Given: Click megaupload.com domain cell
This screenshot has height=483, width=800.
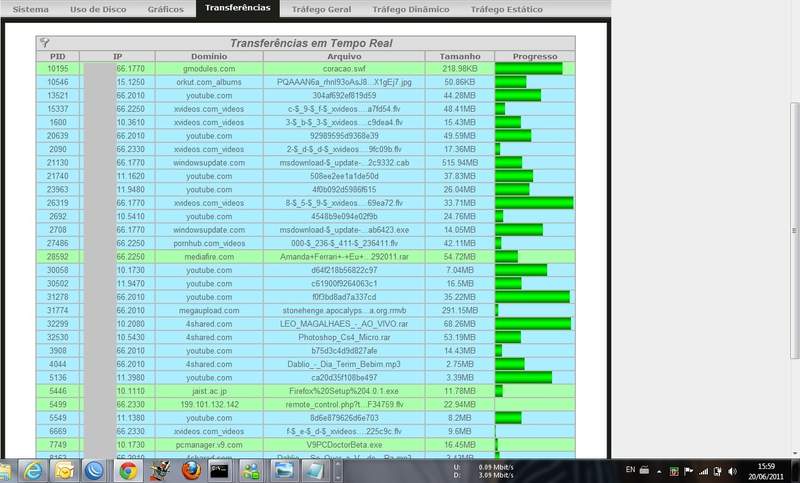Looking at the screenshot, I should pyautogui.click(x=209, y=310).
